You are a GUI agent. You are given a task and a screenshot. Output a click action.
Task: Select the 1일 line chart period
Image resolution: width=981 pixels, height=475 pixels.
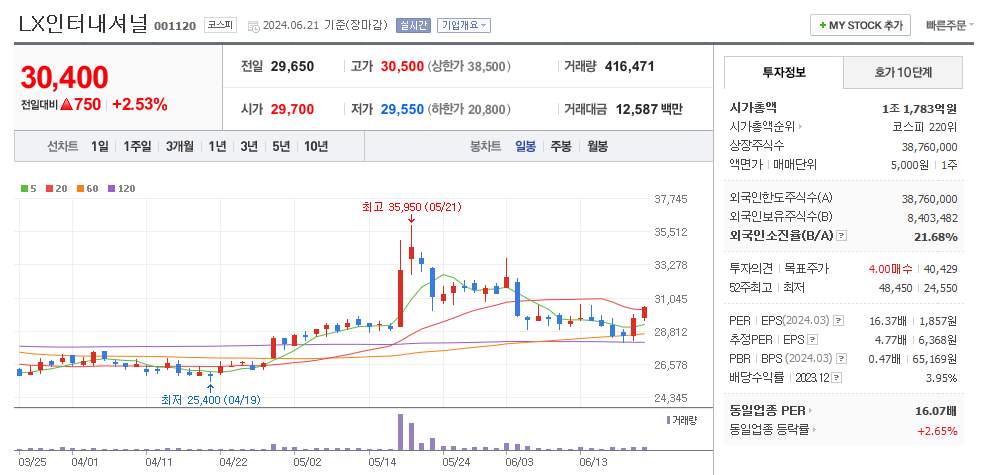[99, 147]
